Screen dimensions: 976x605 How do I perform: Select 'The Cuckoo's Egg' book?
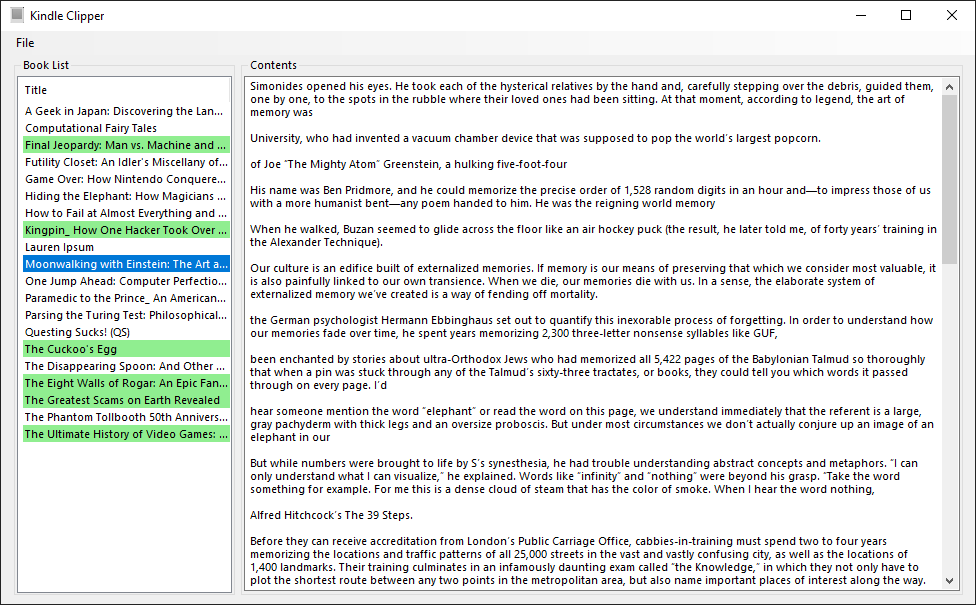click(126, 349)
